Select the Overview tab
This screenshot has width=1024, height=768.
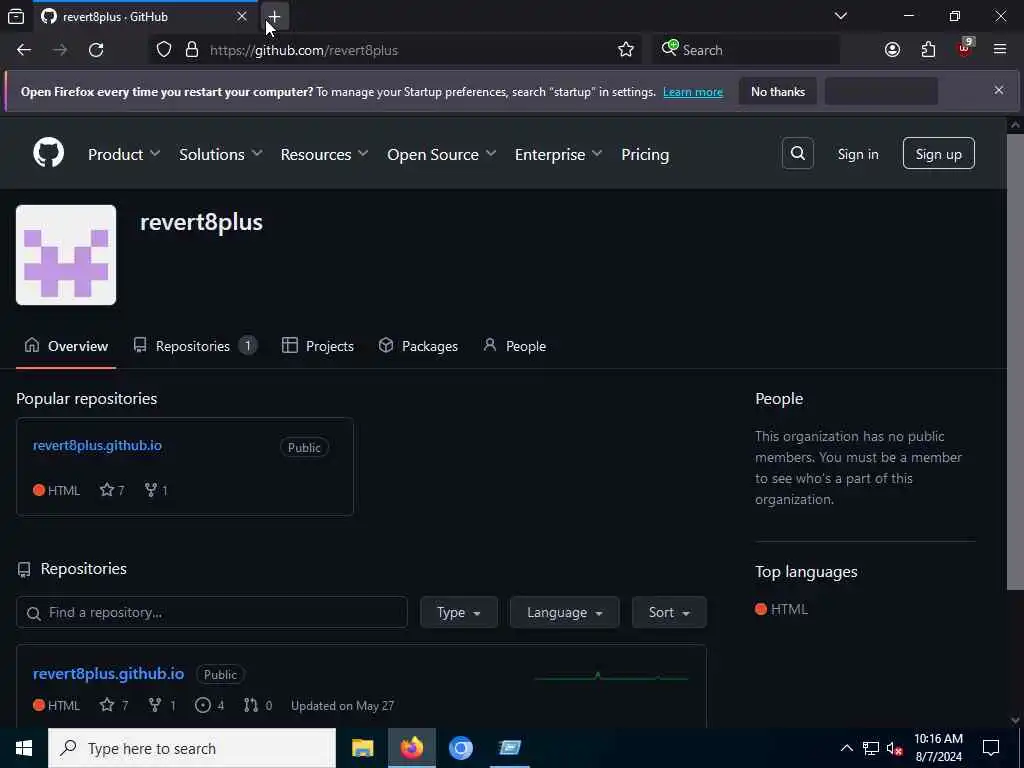[x=66, y=346]
